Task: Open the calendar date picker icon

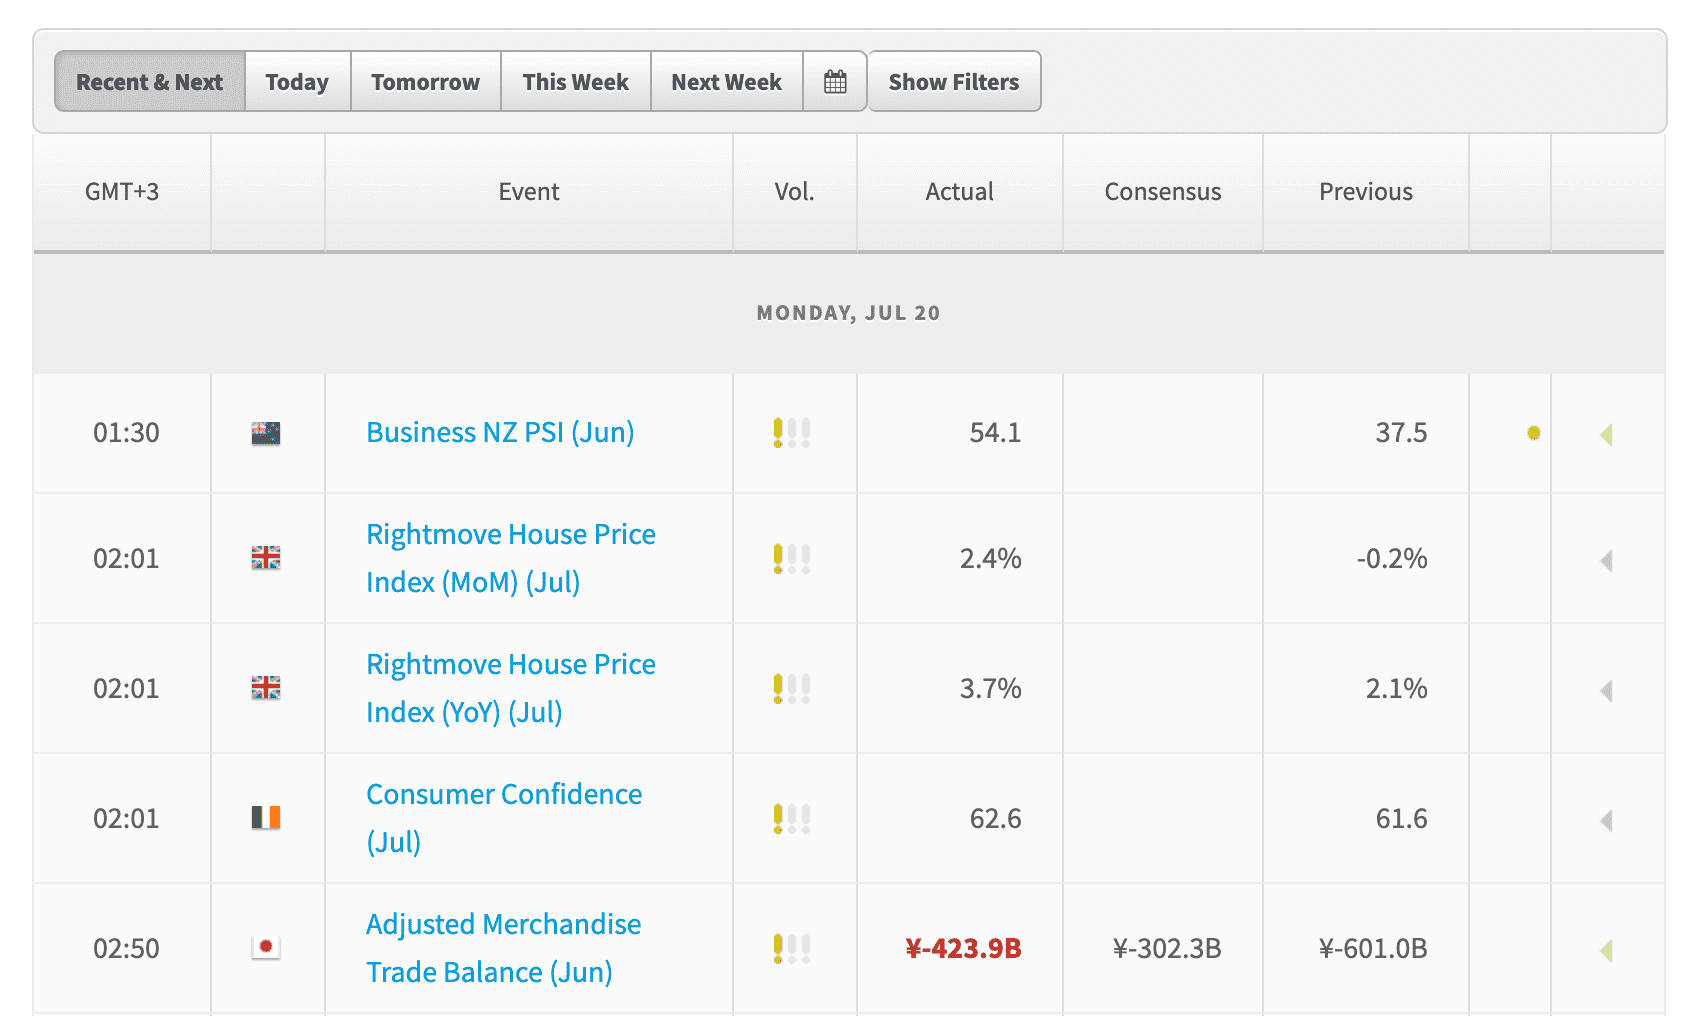Action: pos(835,82)
